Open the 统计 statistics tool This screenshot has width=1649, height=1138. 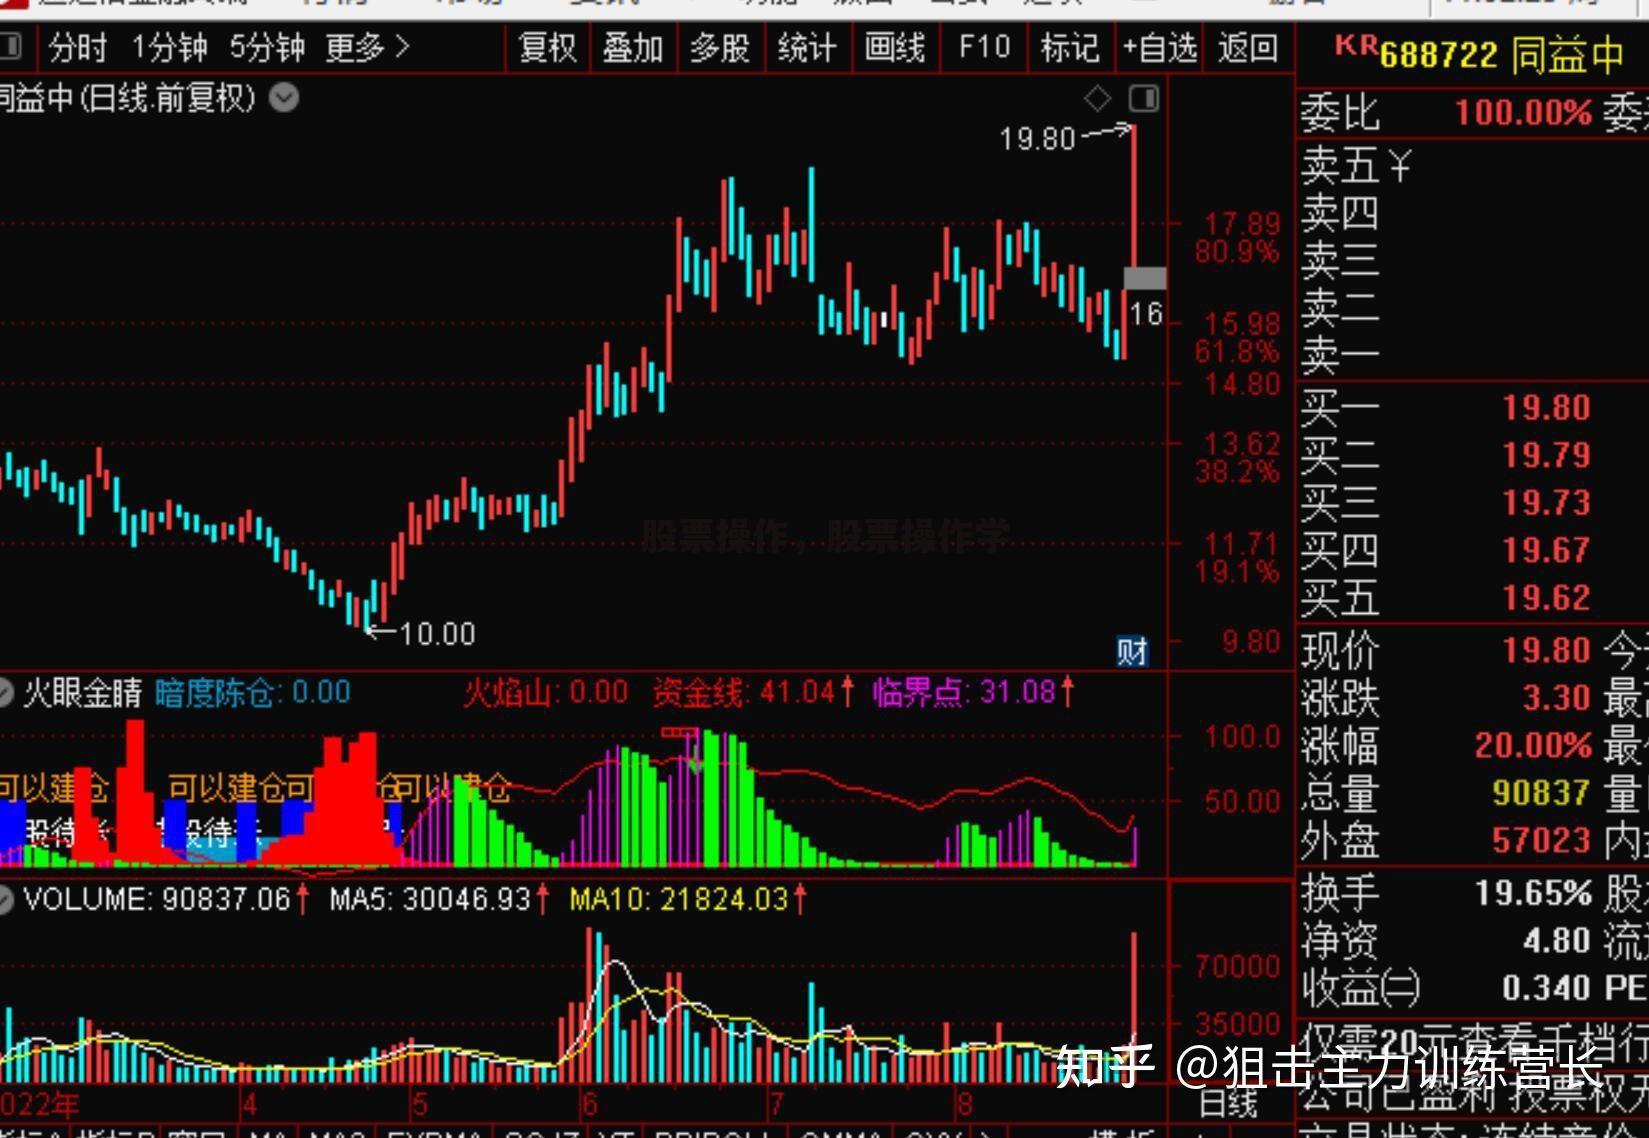[806, 47]
